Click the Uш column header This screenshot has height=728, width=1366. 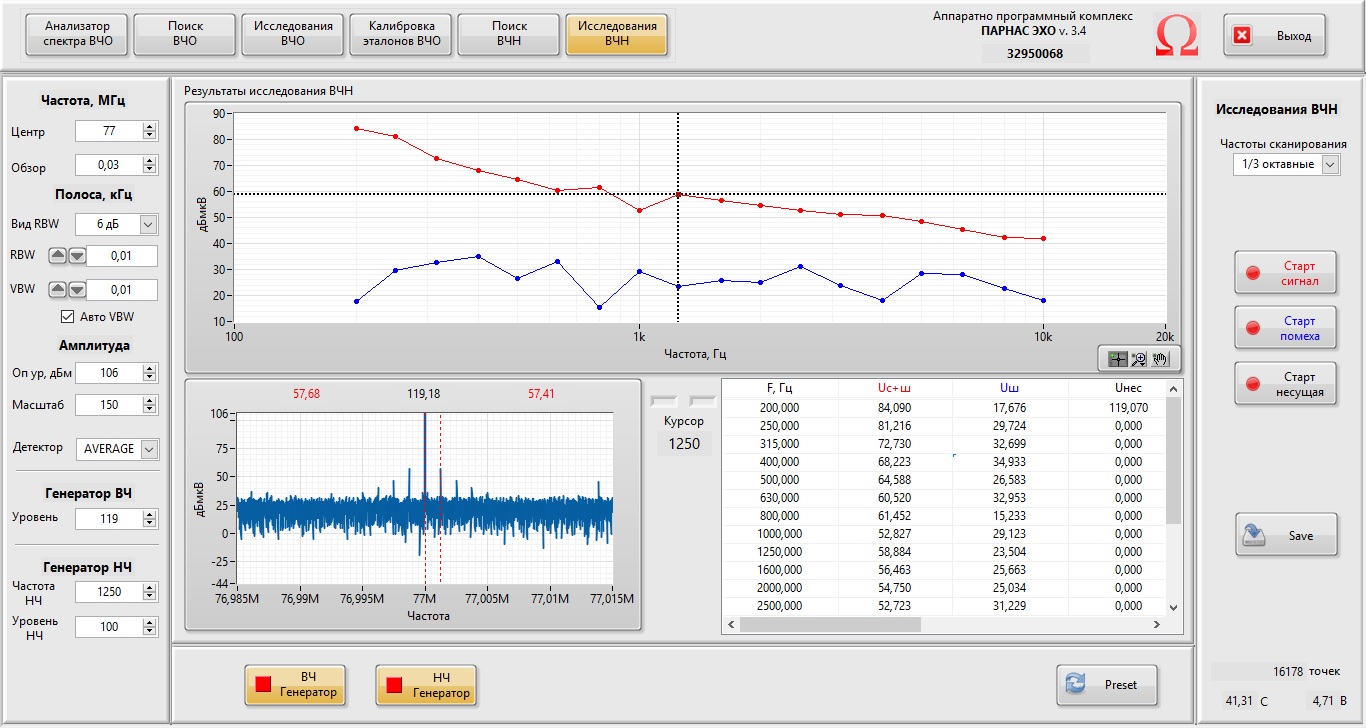coord(1009,388)
